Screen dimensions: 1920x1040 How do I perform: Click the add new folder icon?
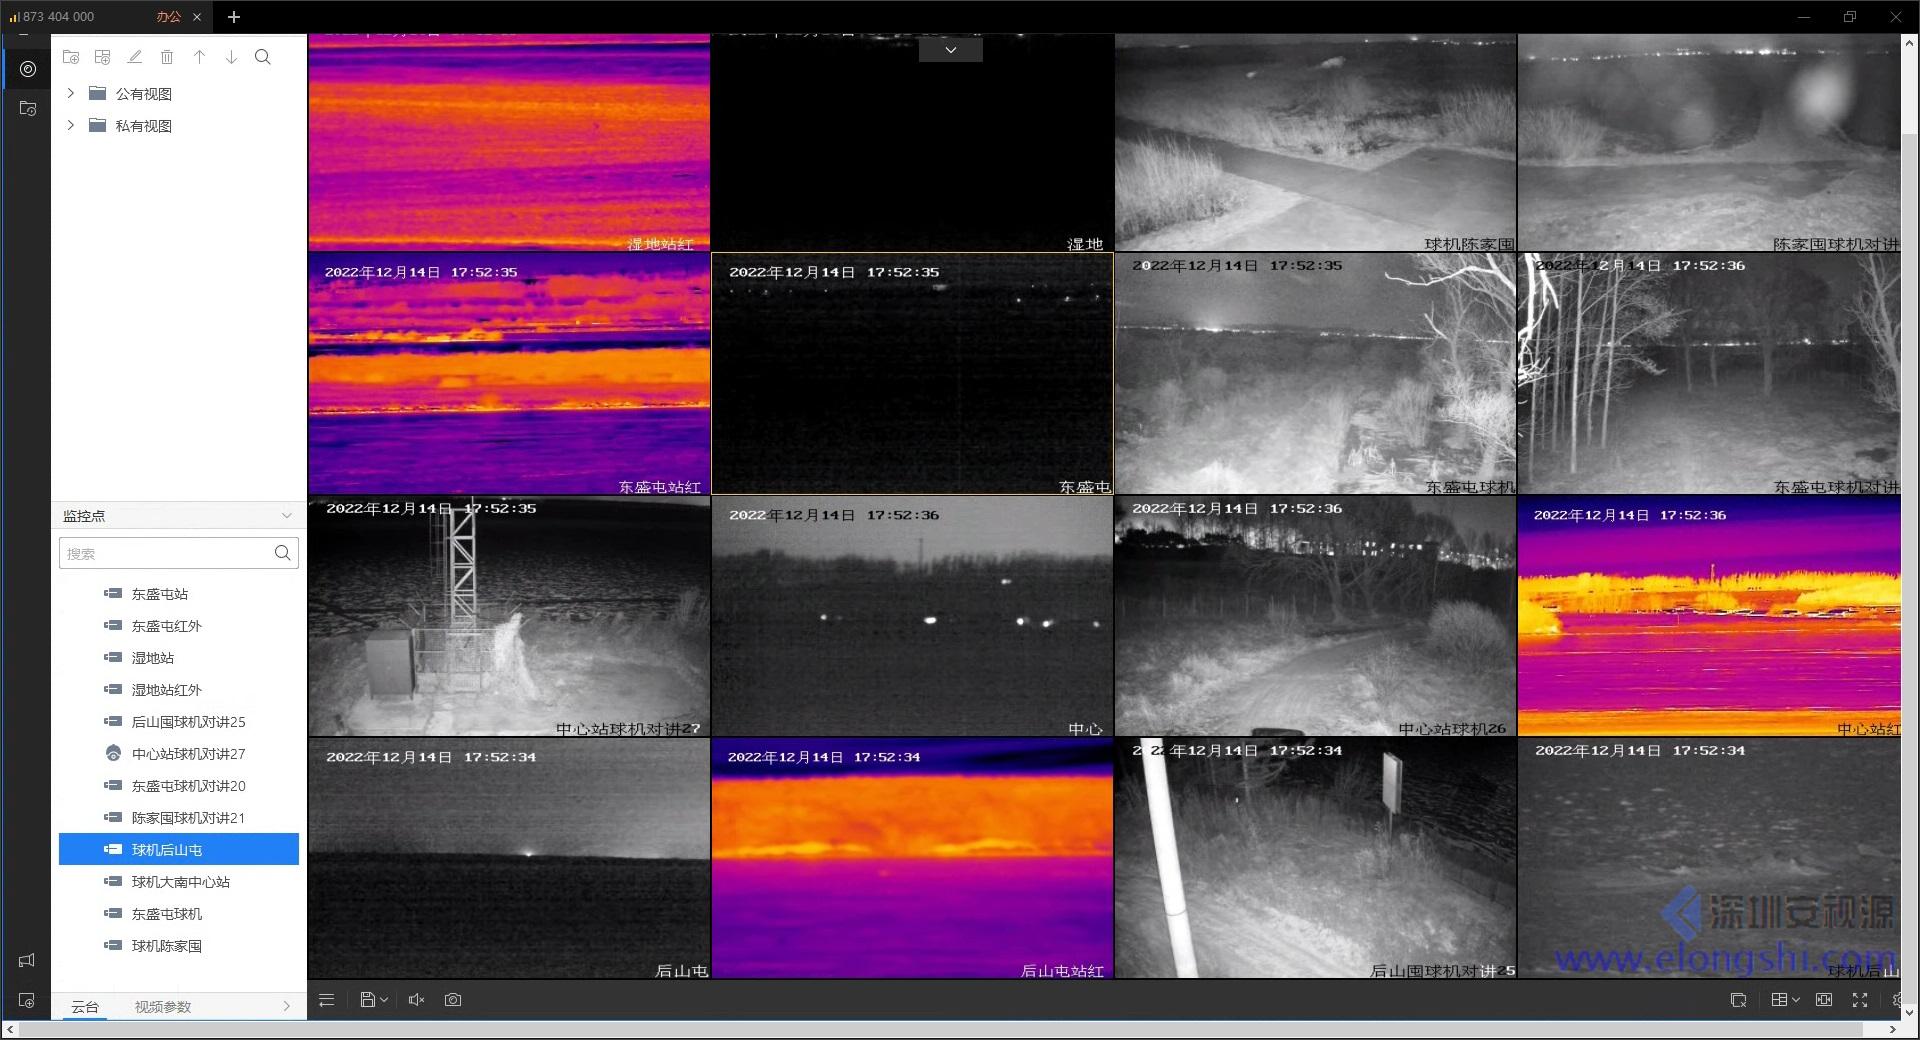click(x=71, y=57)
